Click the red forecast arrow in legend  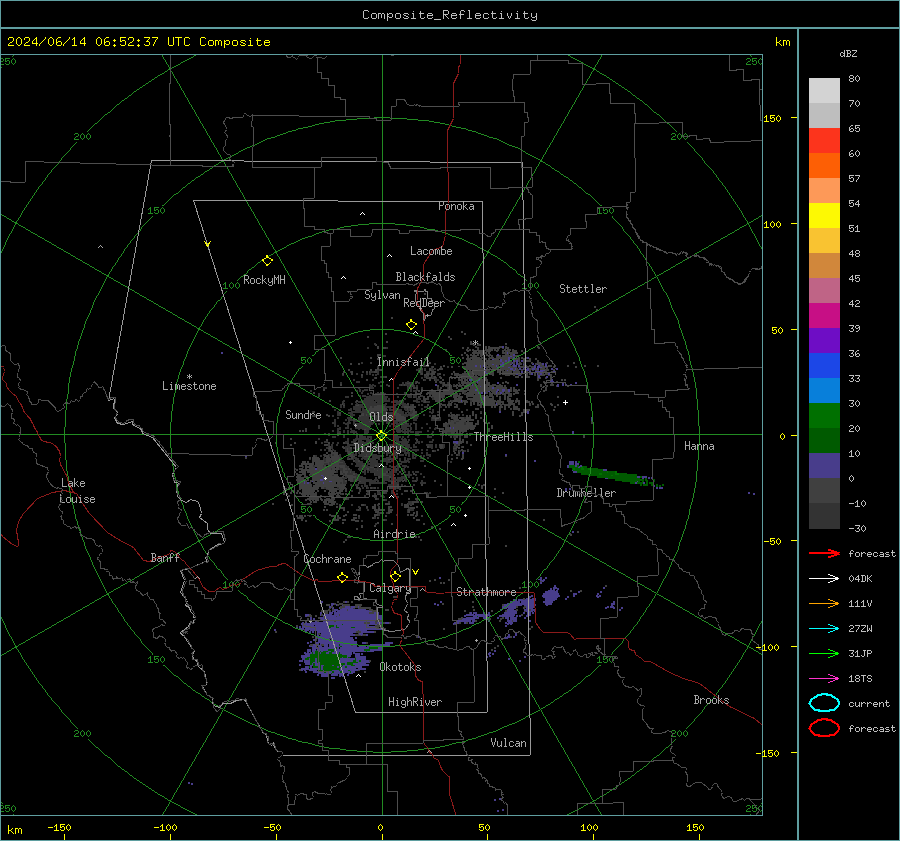[x=824, y=553]
